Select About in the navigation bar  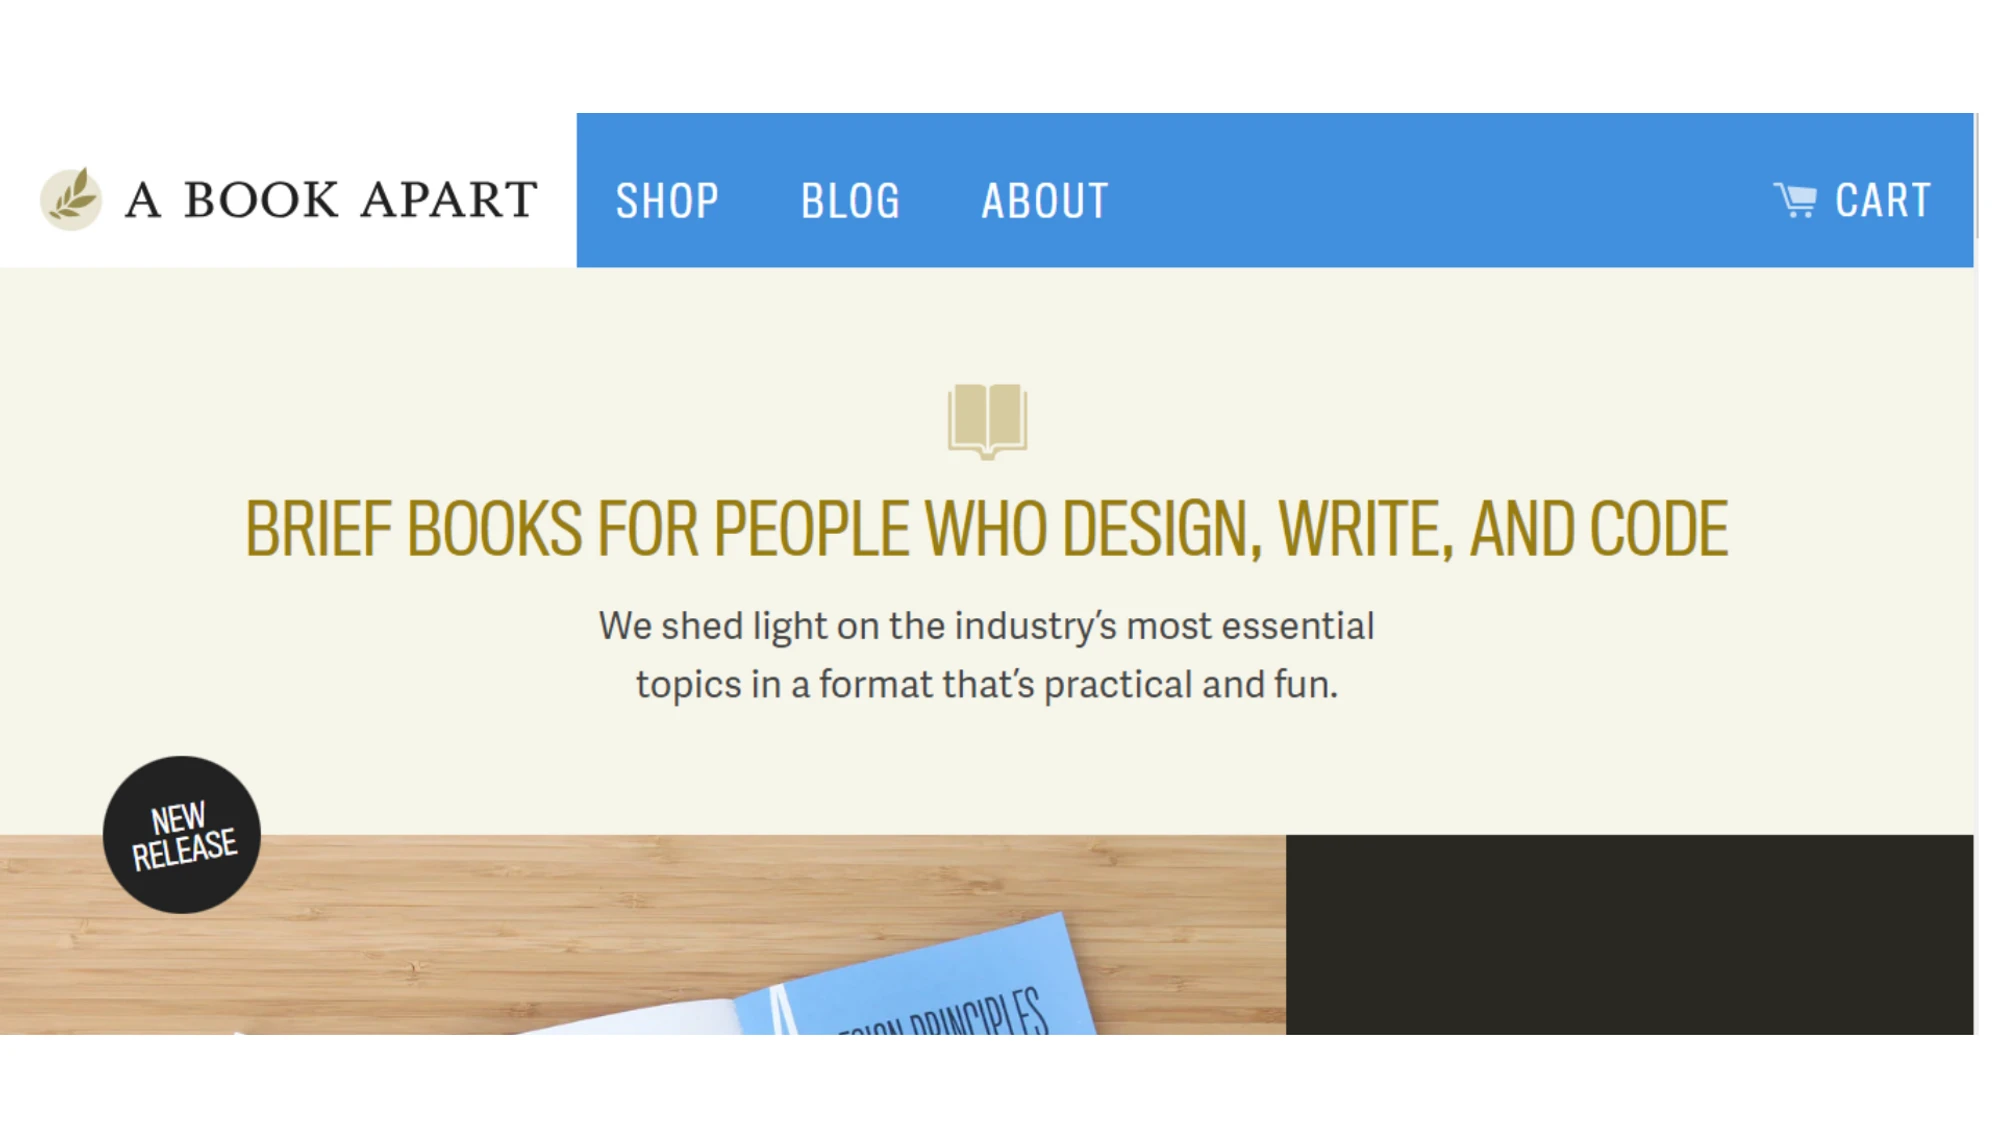pos(1045,201)
